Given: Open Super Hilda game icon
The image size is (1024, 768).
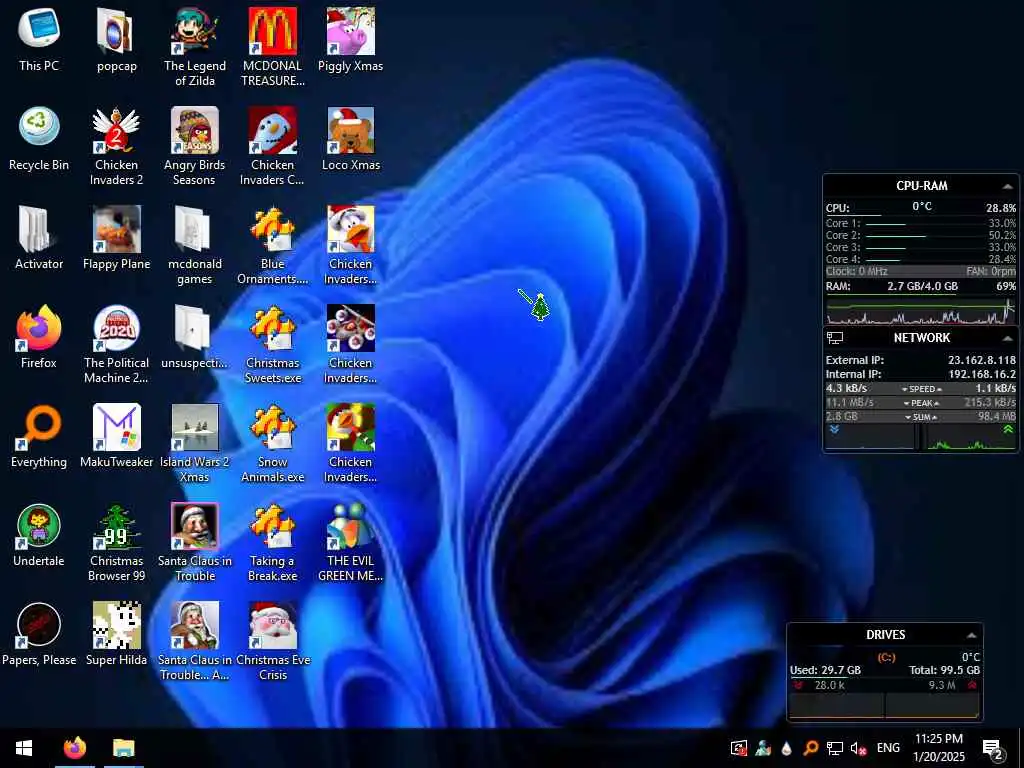Looking at the screenshot, I should click(x=116, y=635).
